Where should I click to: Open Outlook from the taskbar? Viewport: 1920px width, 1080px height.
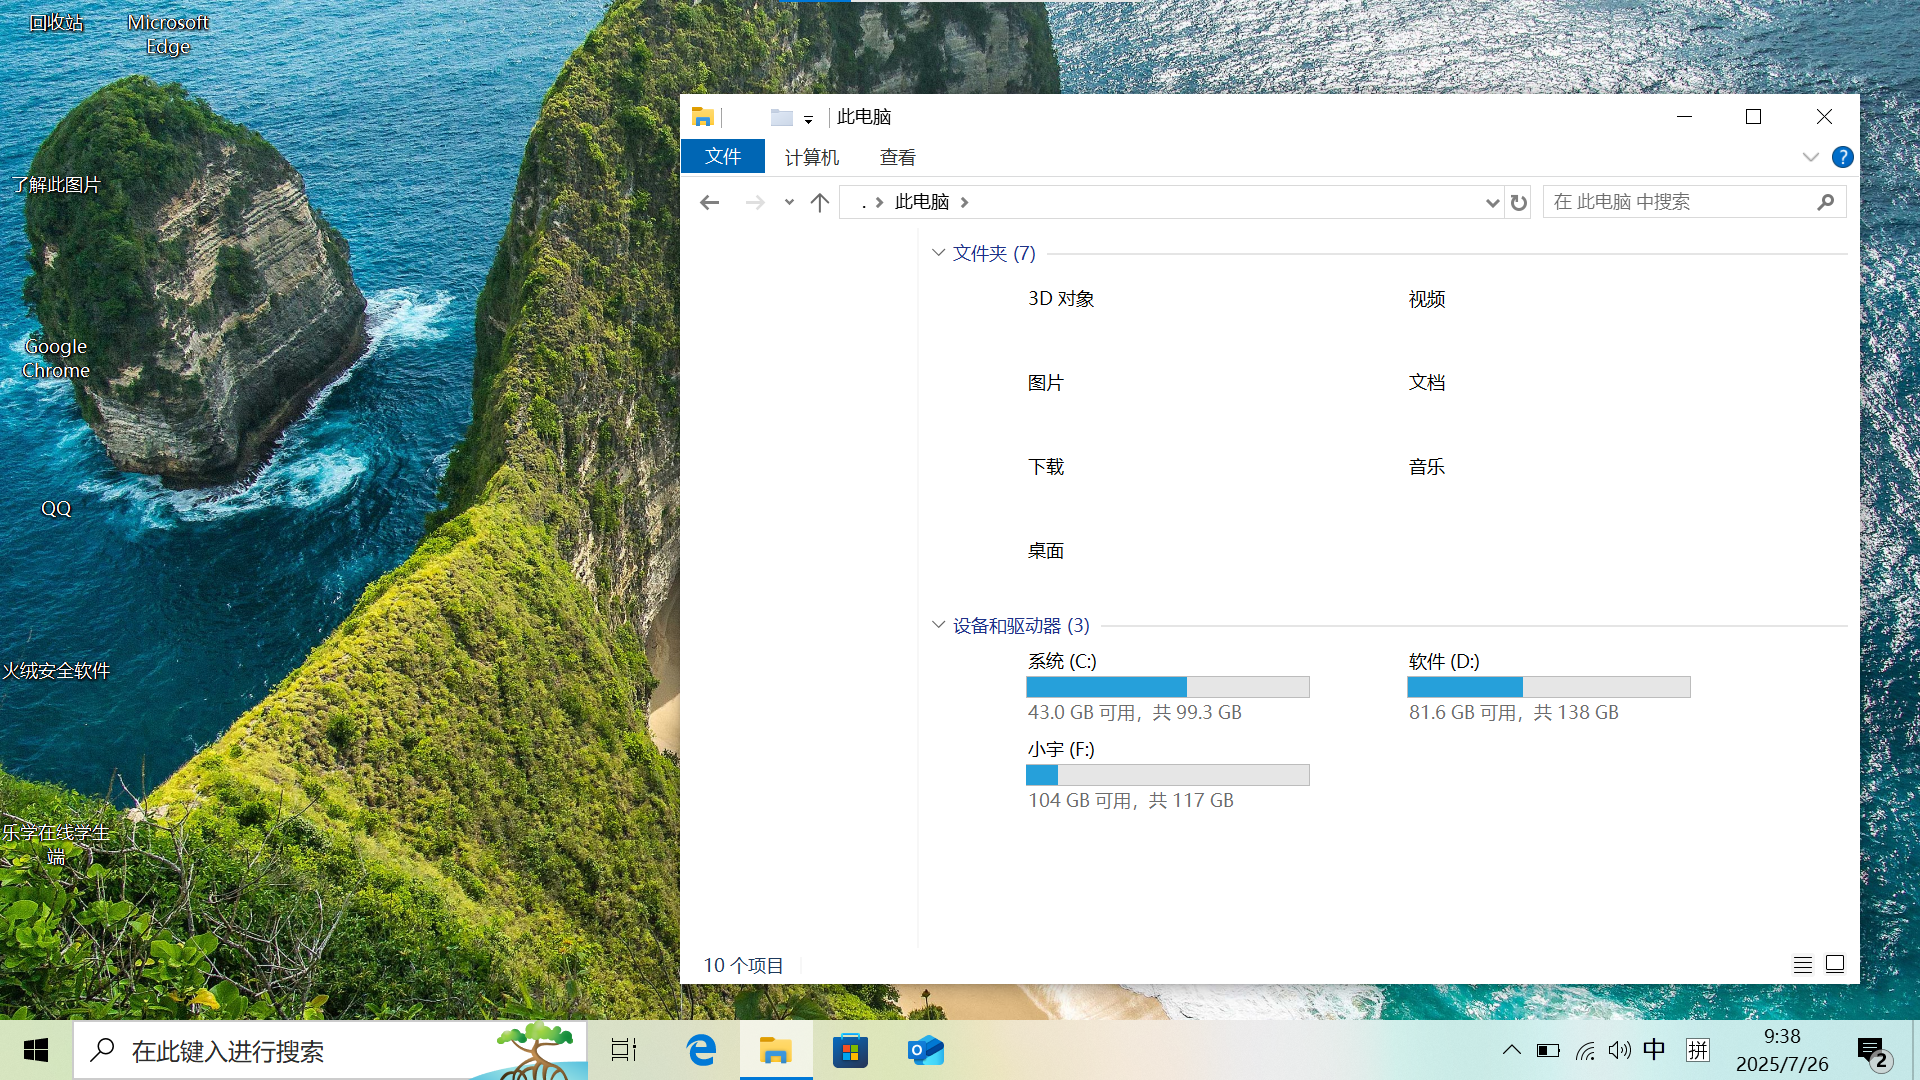tap(925, 1051)
